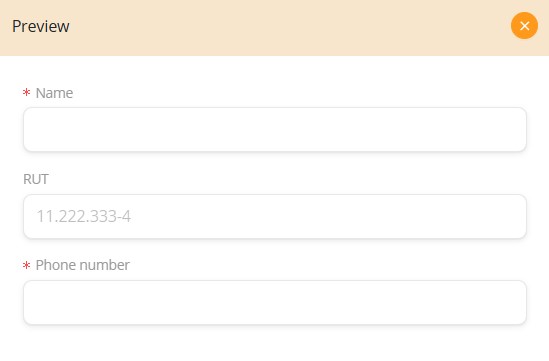The image size is (549, 361).
Task: Click the peach Preview header bar
Action: pos(274,28)
